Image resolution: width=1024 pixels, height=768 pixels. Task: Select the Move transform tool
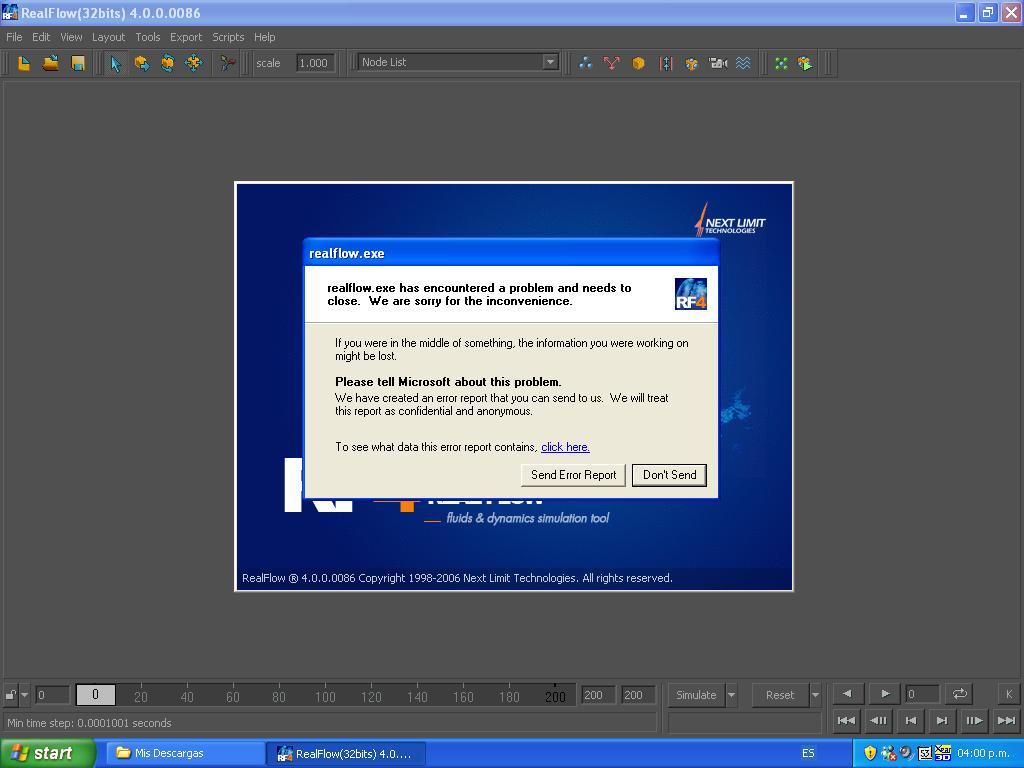click(142, 63)
